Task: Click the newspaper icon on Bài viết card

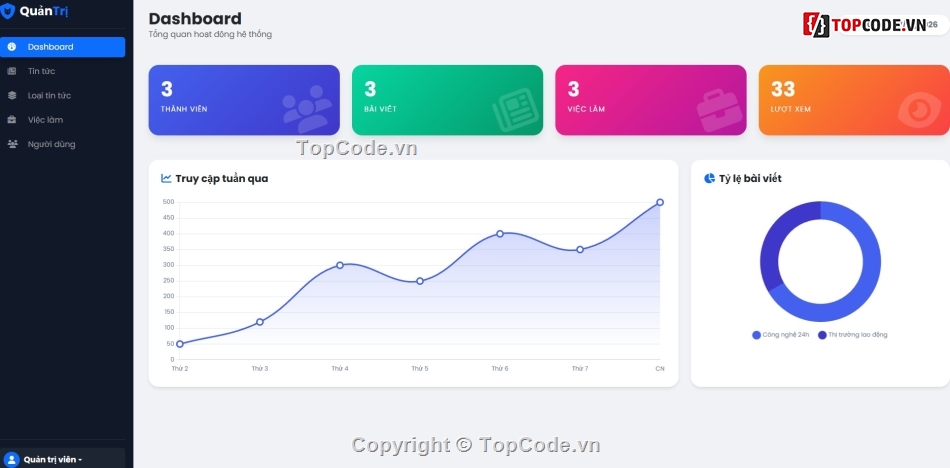Action: coord(516,110)
